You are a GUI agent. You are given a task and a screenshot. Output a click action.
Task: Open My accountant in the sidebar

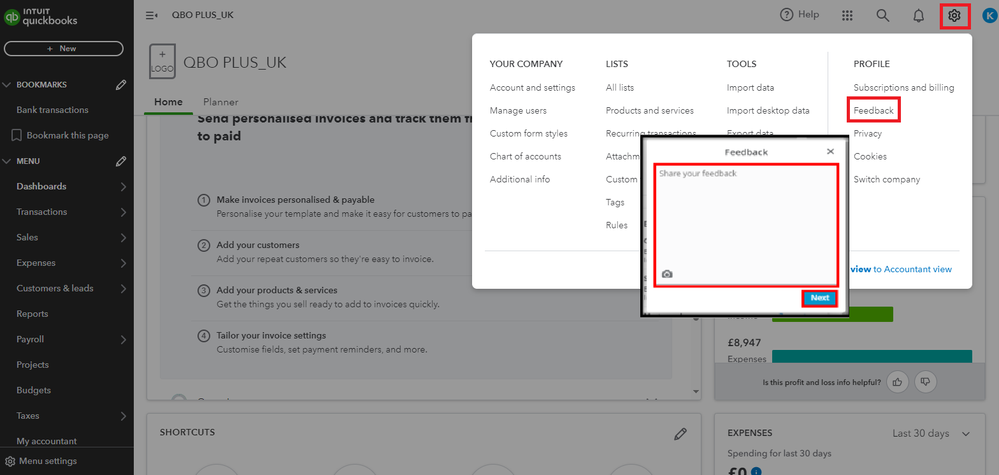click(47, 441)
